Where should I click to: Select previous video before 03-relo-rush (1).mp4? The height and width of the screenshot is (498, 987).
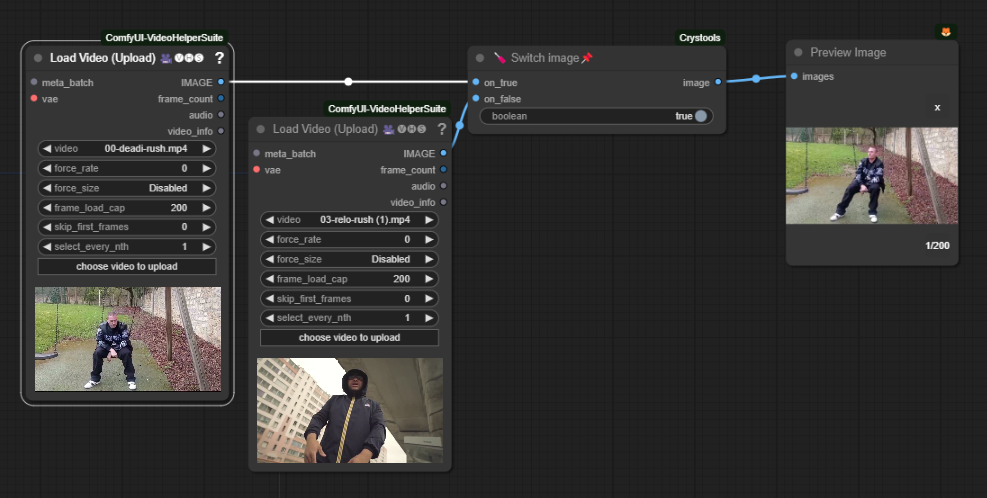click(269, 220)
